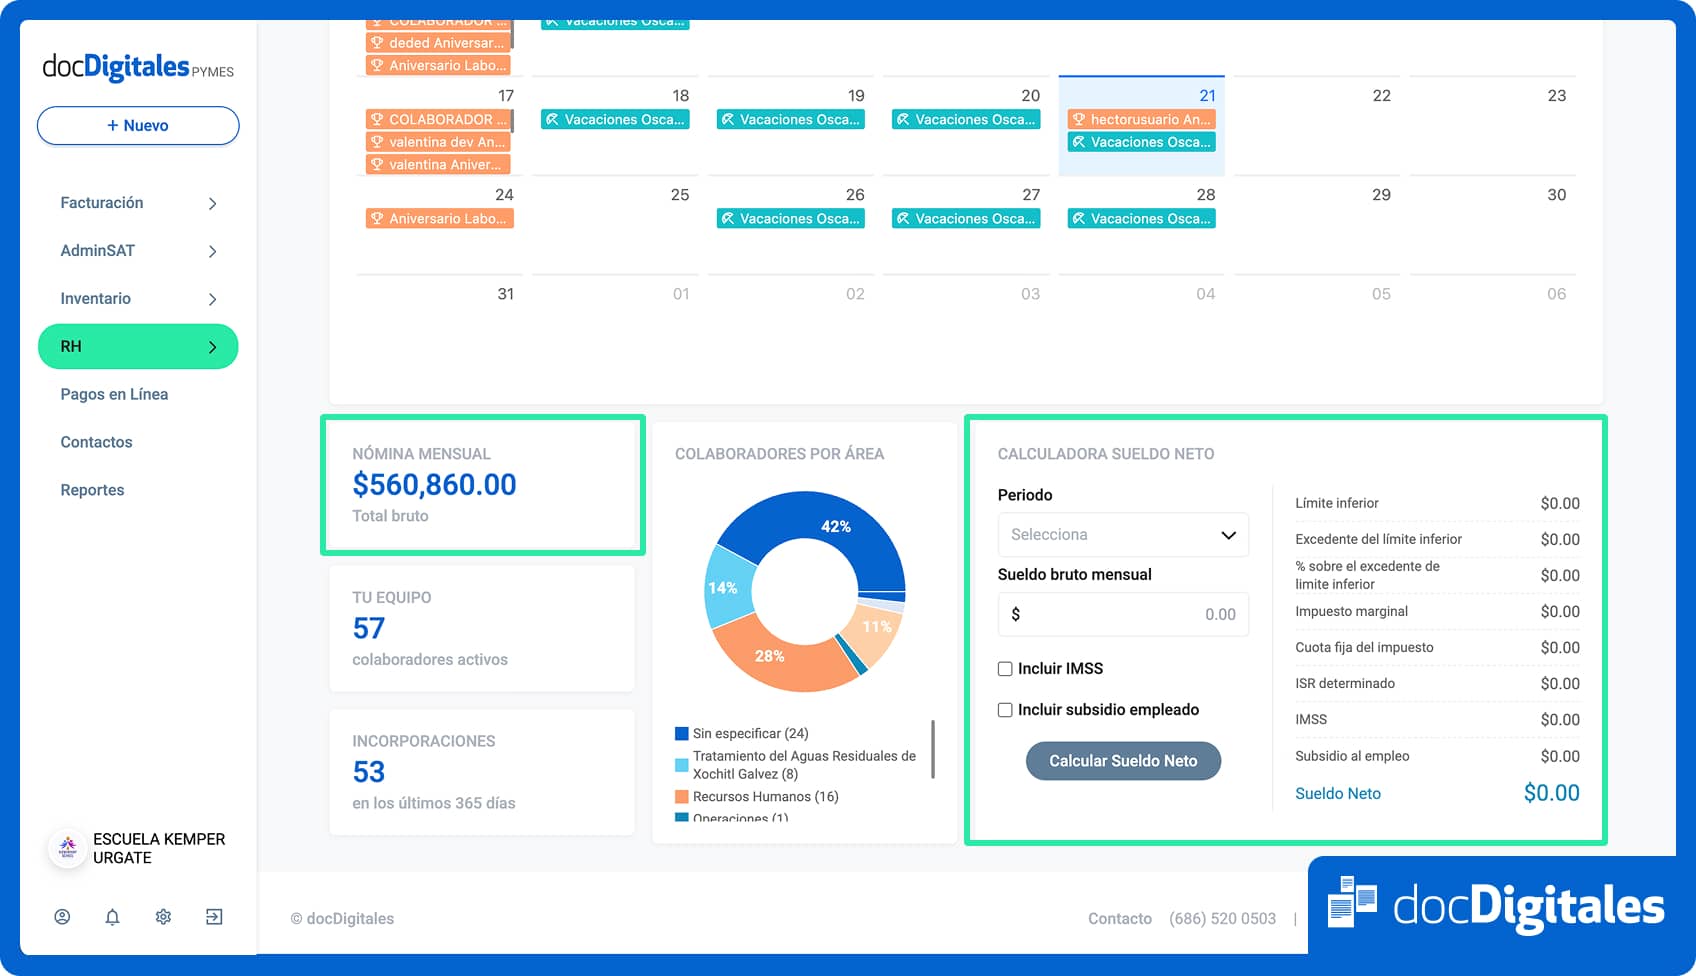
Task: Enable the Incluir subsidio empleado checkbox
Action: (1005, 710)
